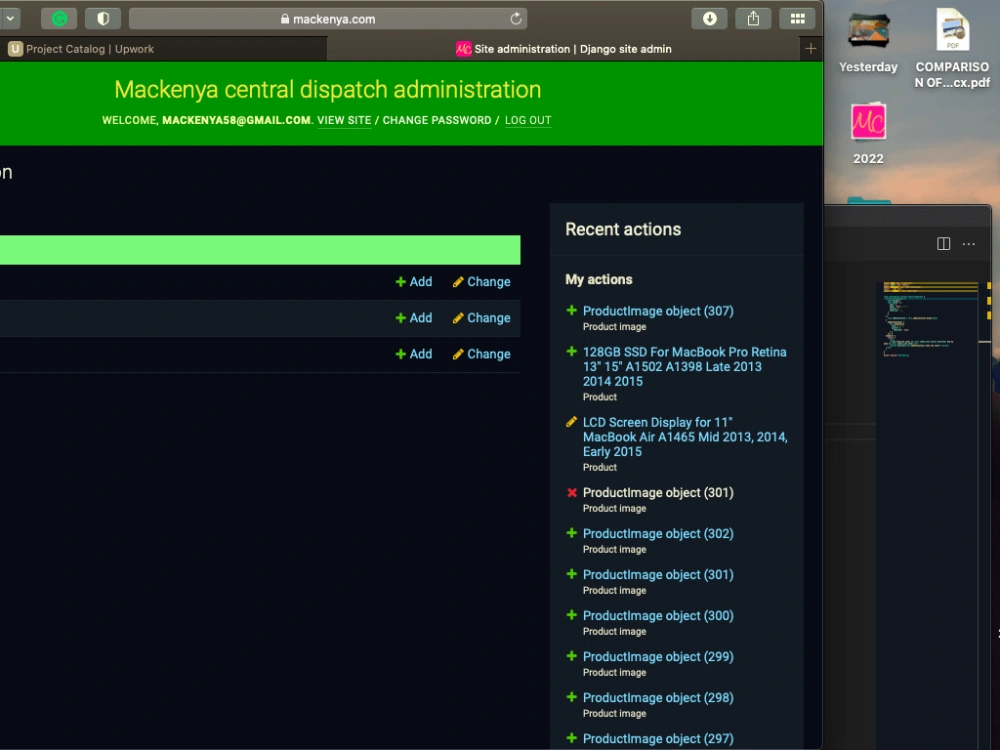Click the red delete icon beside ProductImage object (301)
The height and width of the screenshot is (750, 1000).
click(571, 492)
